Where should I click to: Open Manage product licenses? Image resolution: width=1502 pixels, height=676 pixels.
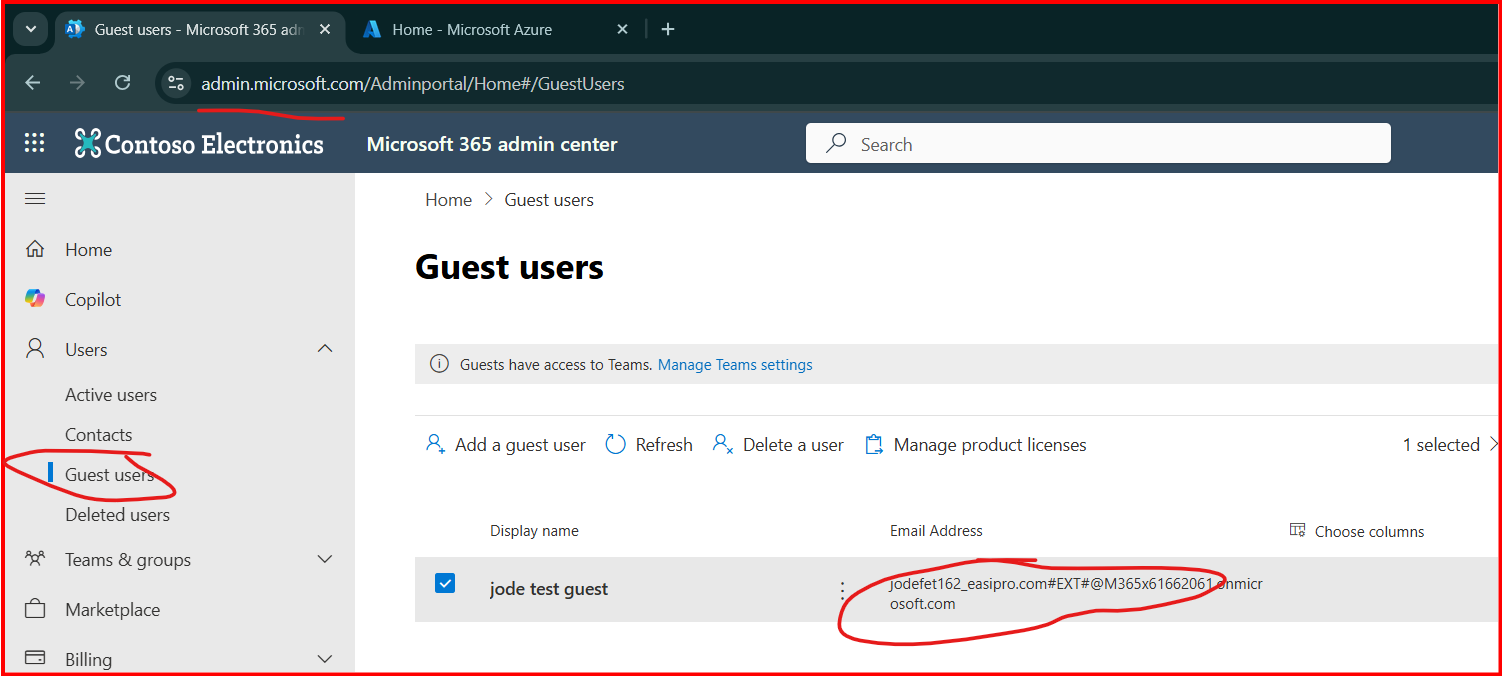tap(975, 445)
